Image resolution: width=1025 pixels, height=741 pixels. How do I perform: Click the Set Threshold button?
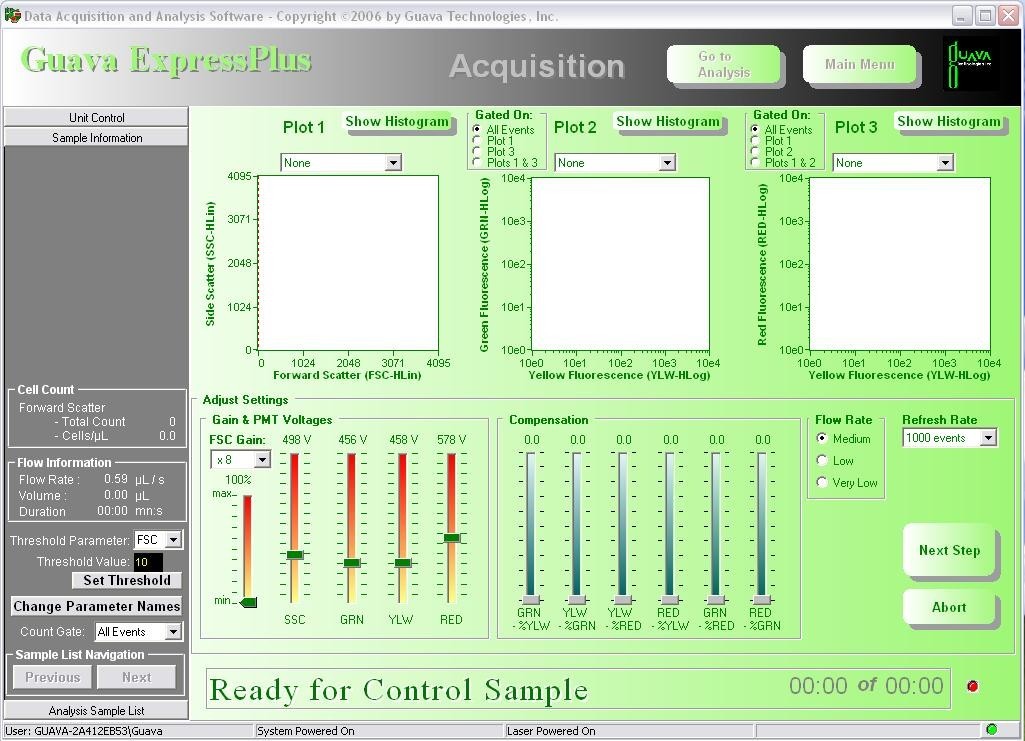[x=127, y=580]
